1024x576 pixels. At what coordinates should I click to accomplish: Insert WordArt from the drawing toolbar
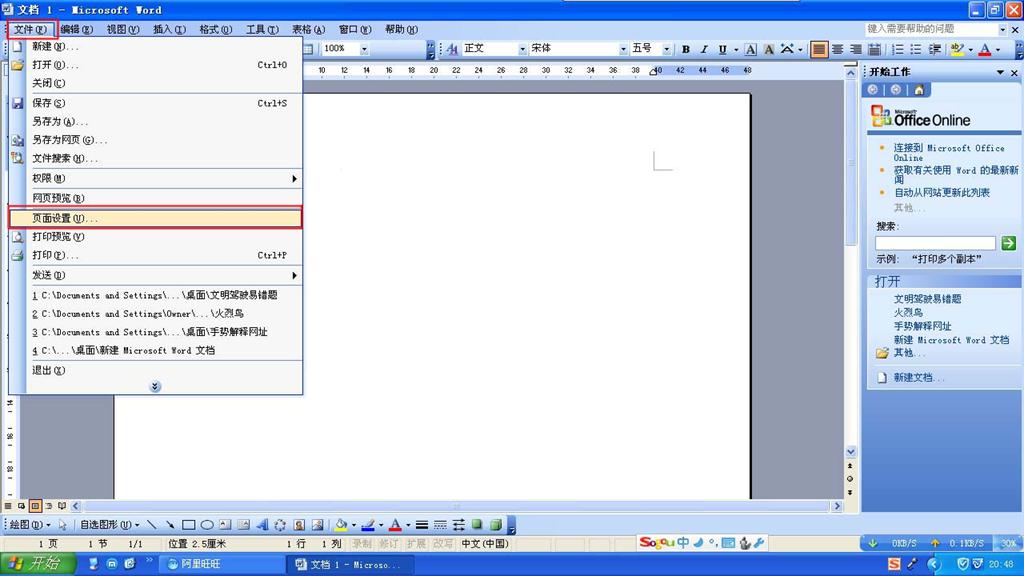(x=262, y=524)
